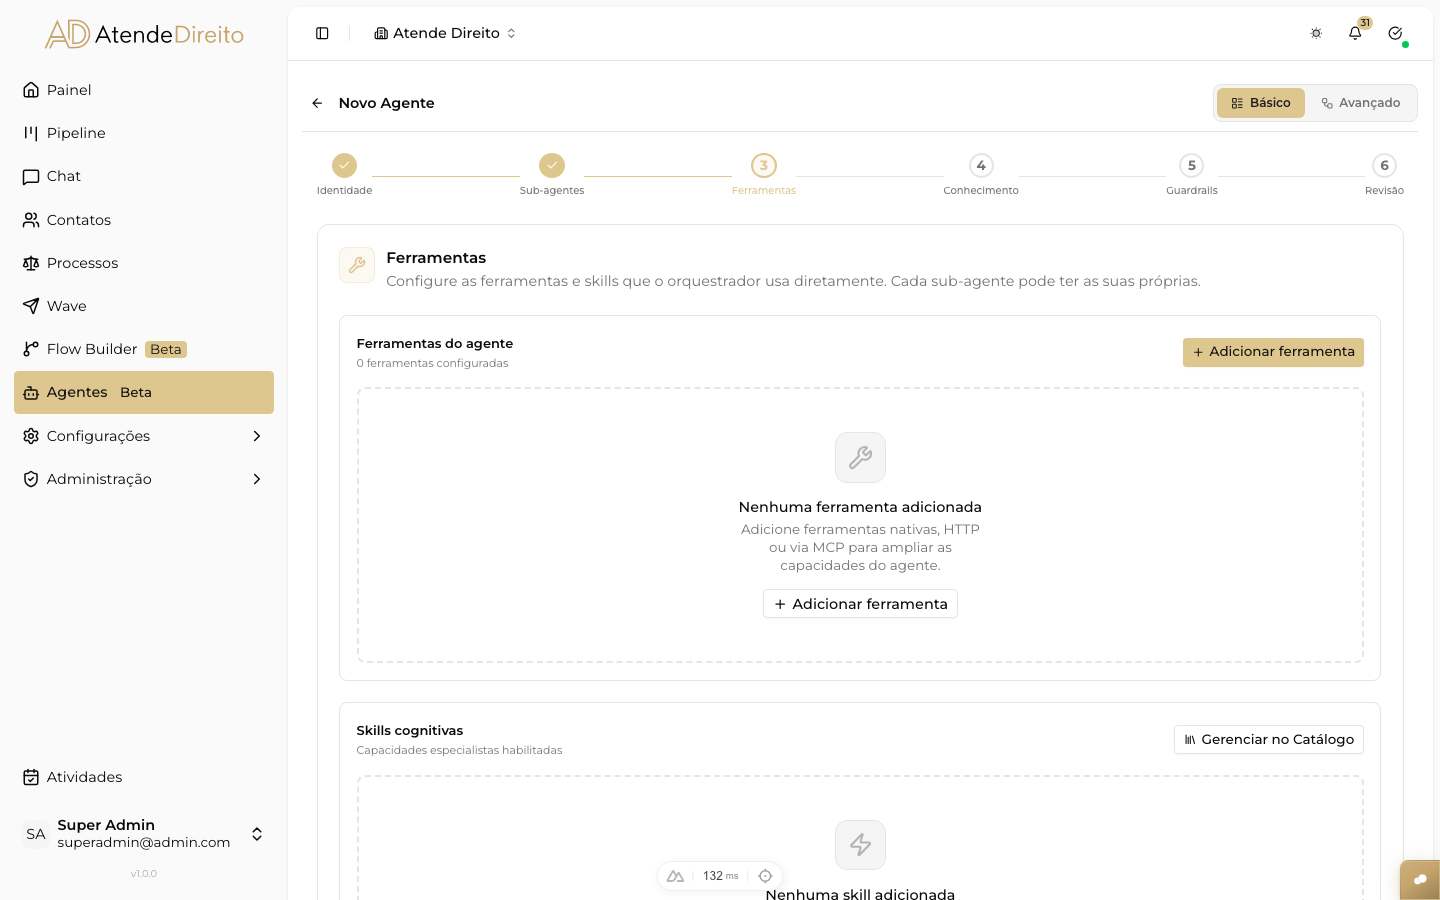Click the mountain icon in performance widget

coord(675,876)
